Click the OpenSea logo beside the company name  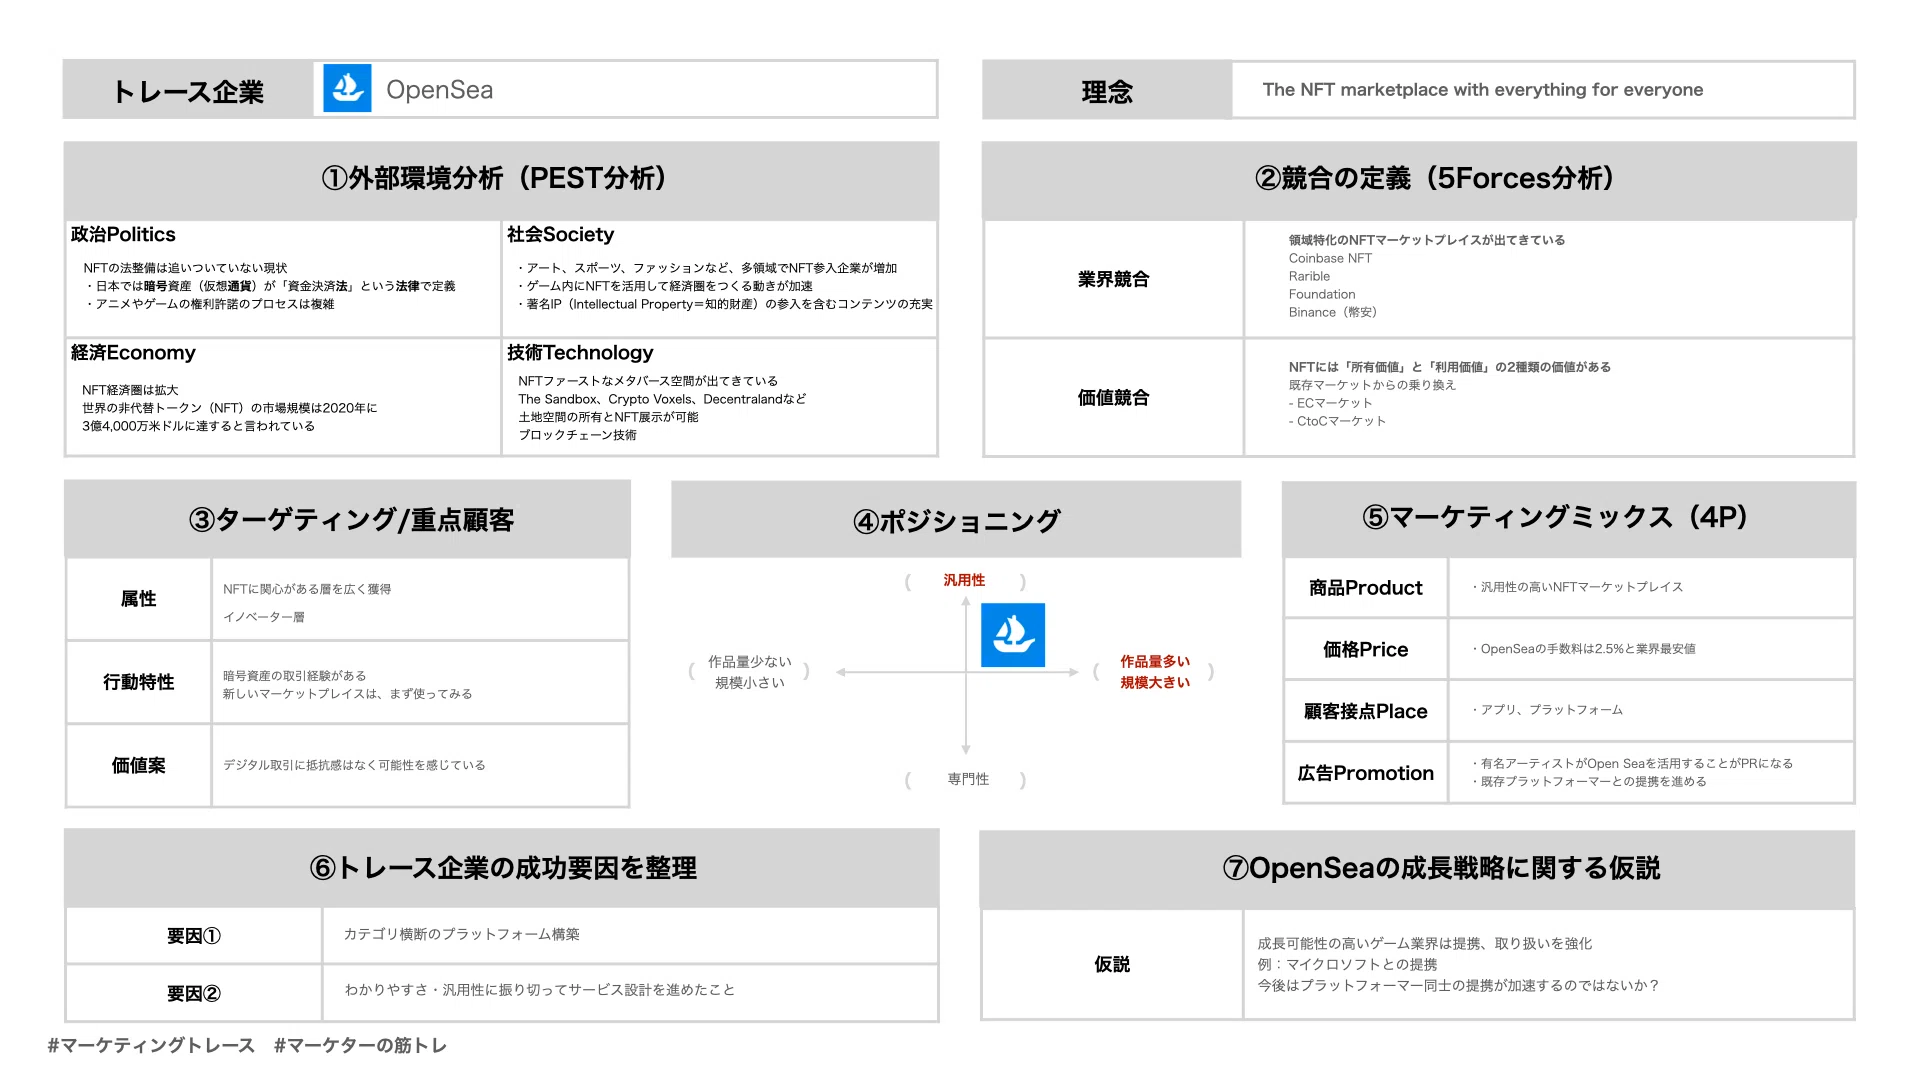point(347,89)
